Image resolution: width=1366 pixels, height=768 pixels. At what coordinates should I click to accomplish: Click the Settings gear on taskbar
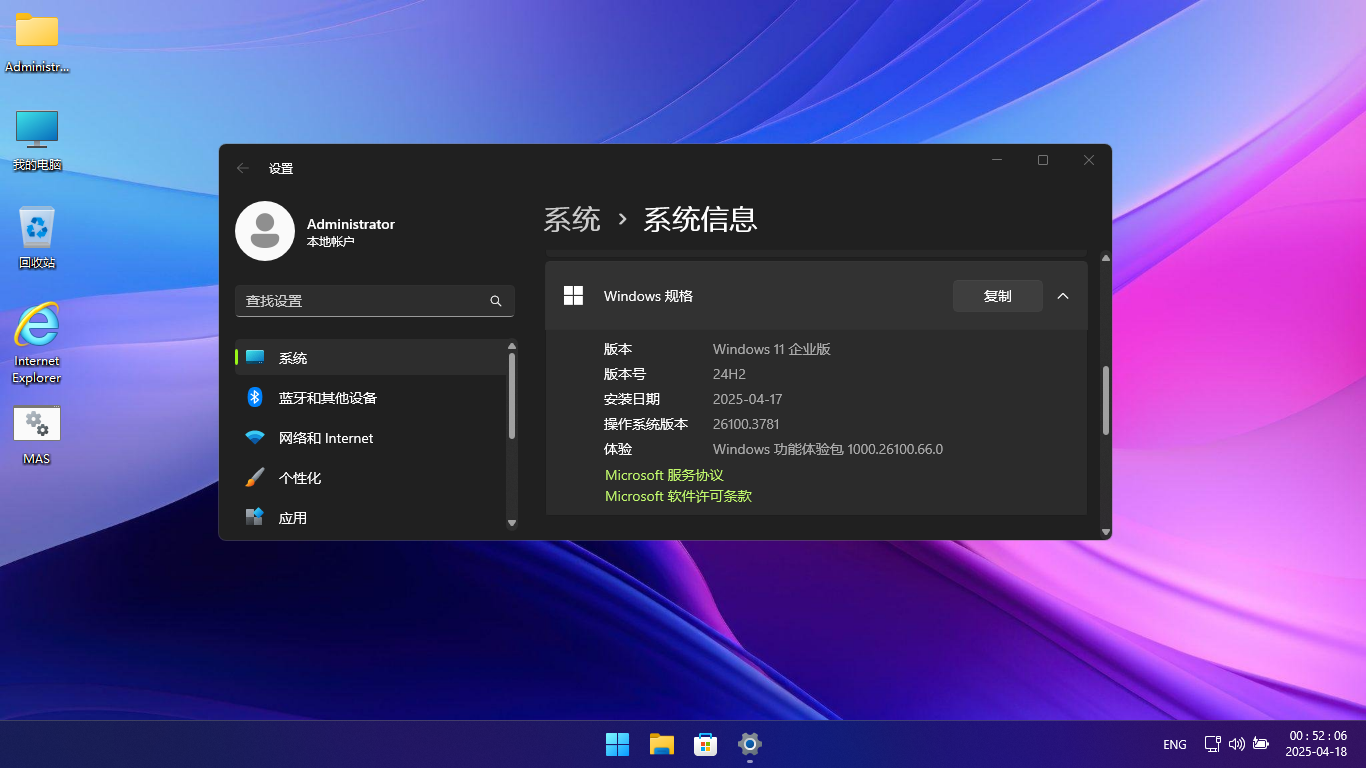pos(750,744)
